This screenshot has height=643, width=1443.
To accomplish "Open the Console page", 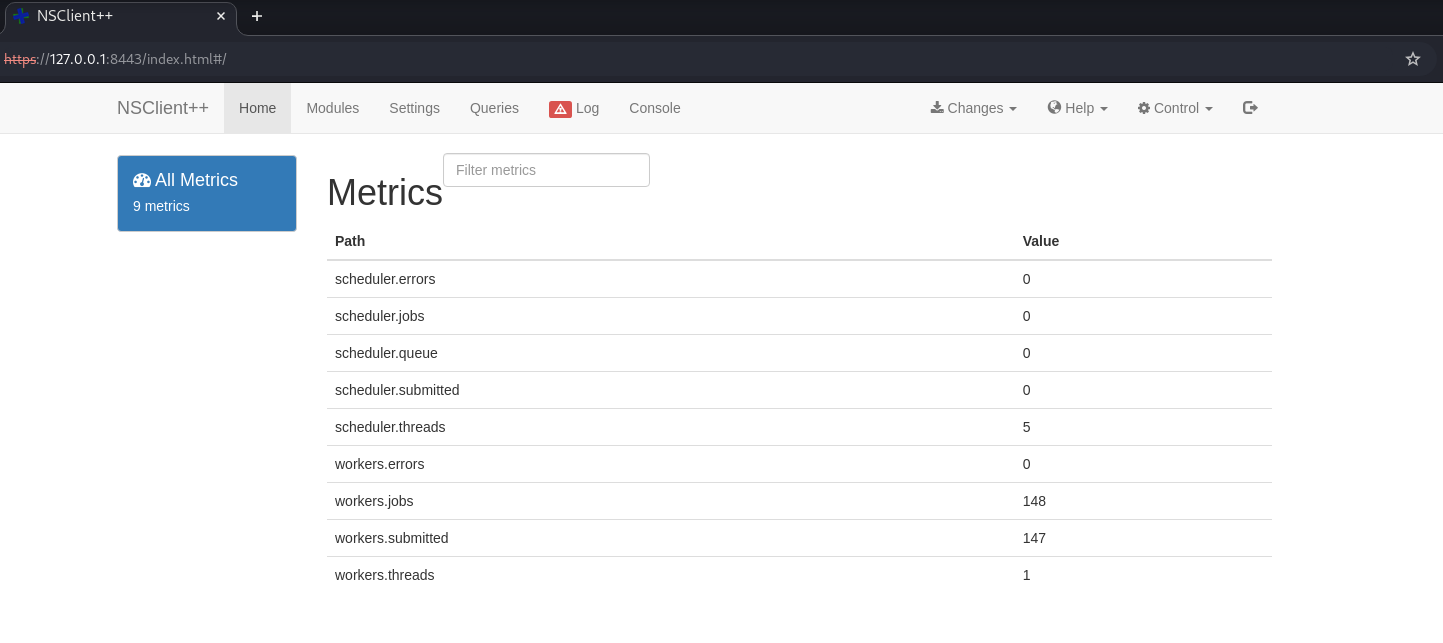I will [654, 108].
